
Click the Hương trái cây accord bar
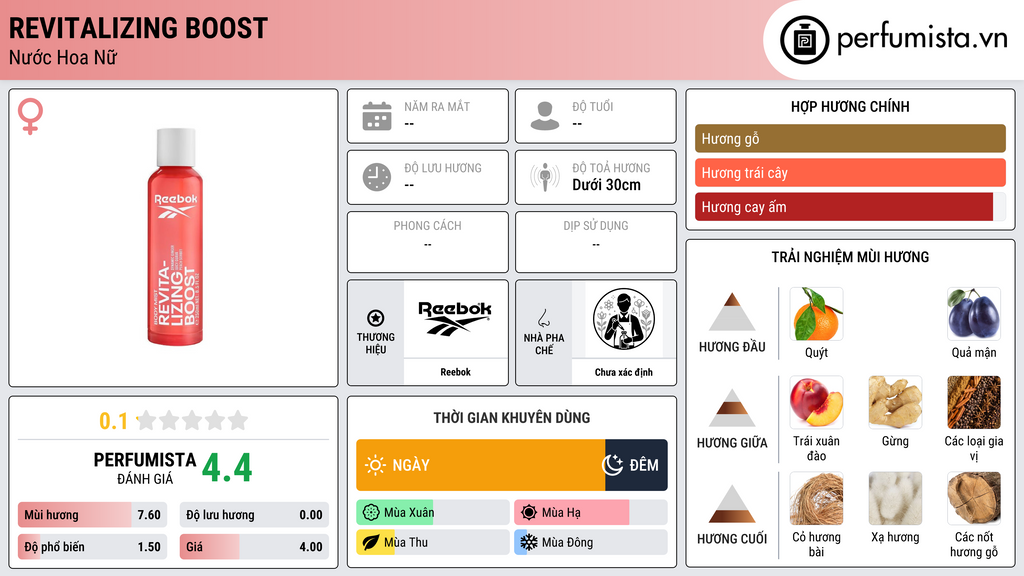click(850, 172)
